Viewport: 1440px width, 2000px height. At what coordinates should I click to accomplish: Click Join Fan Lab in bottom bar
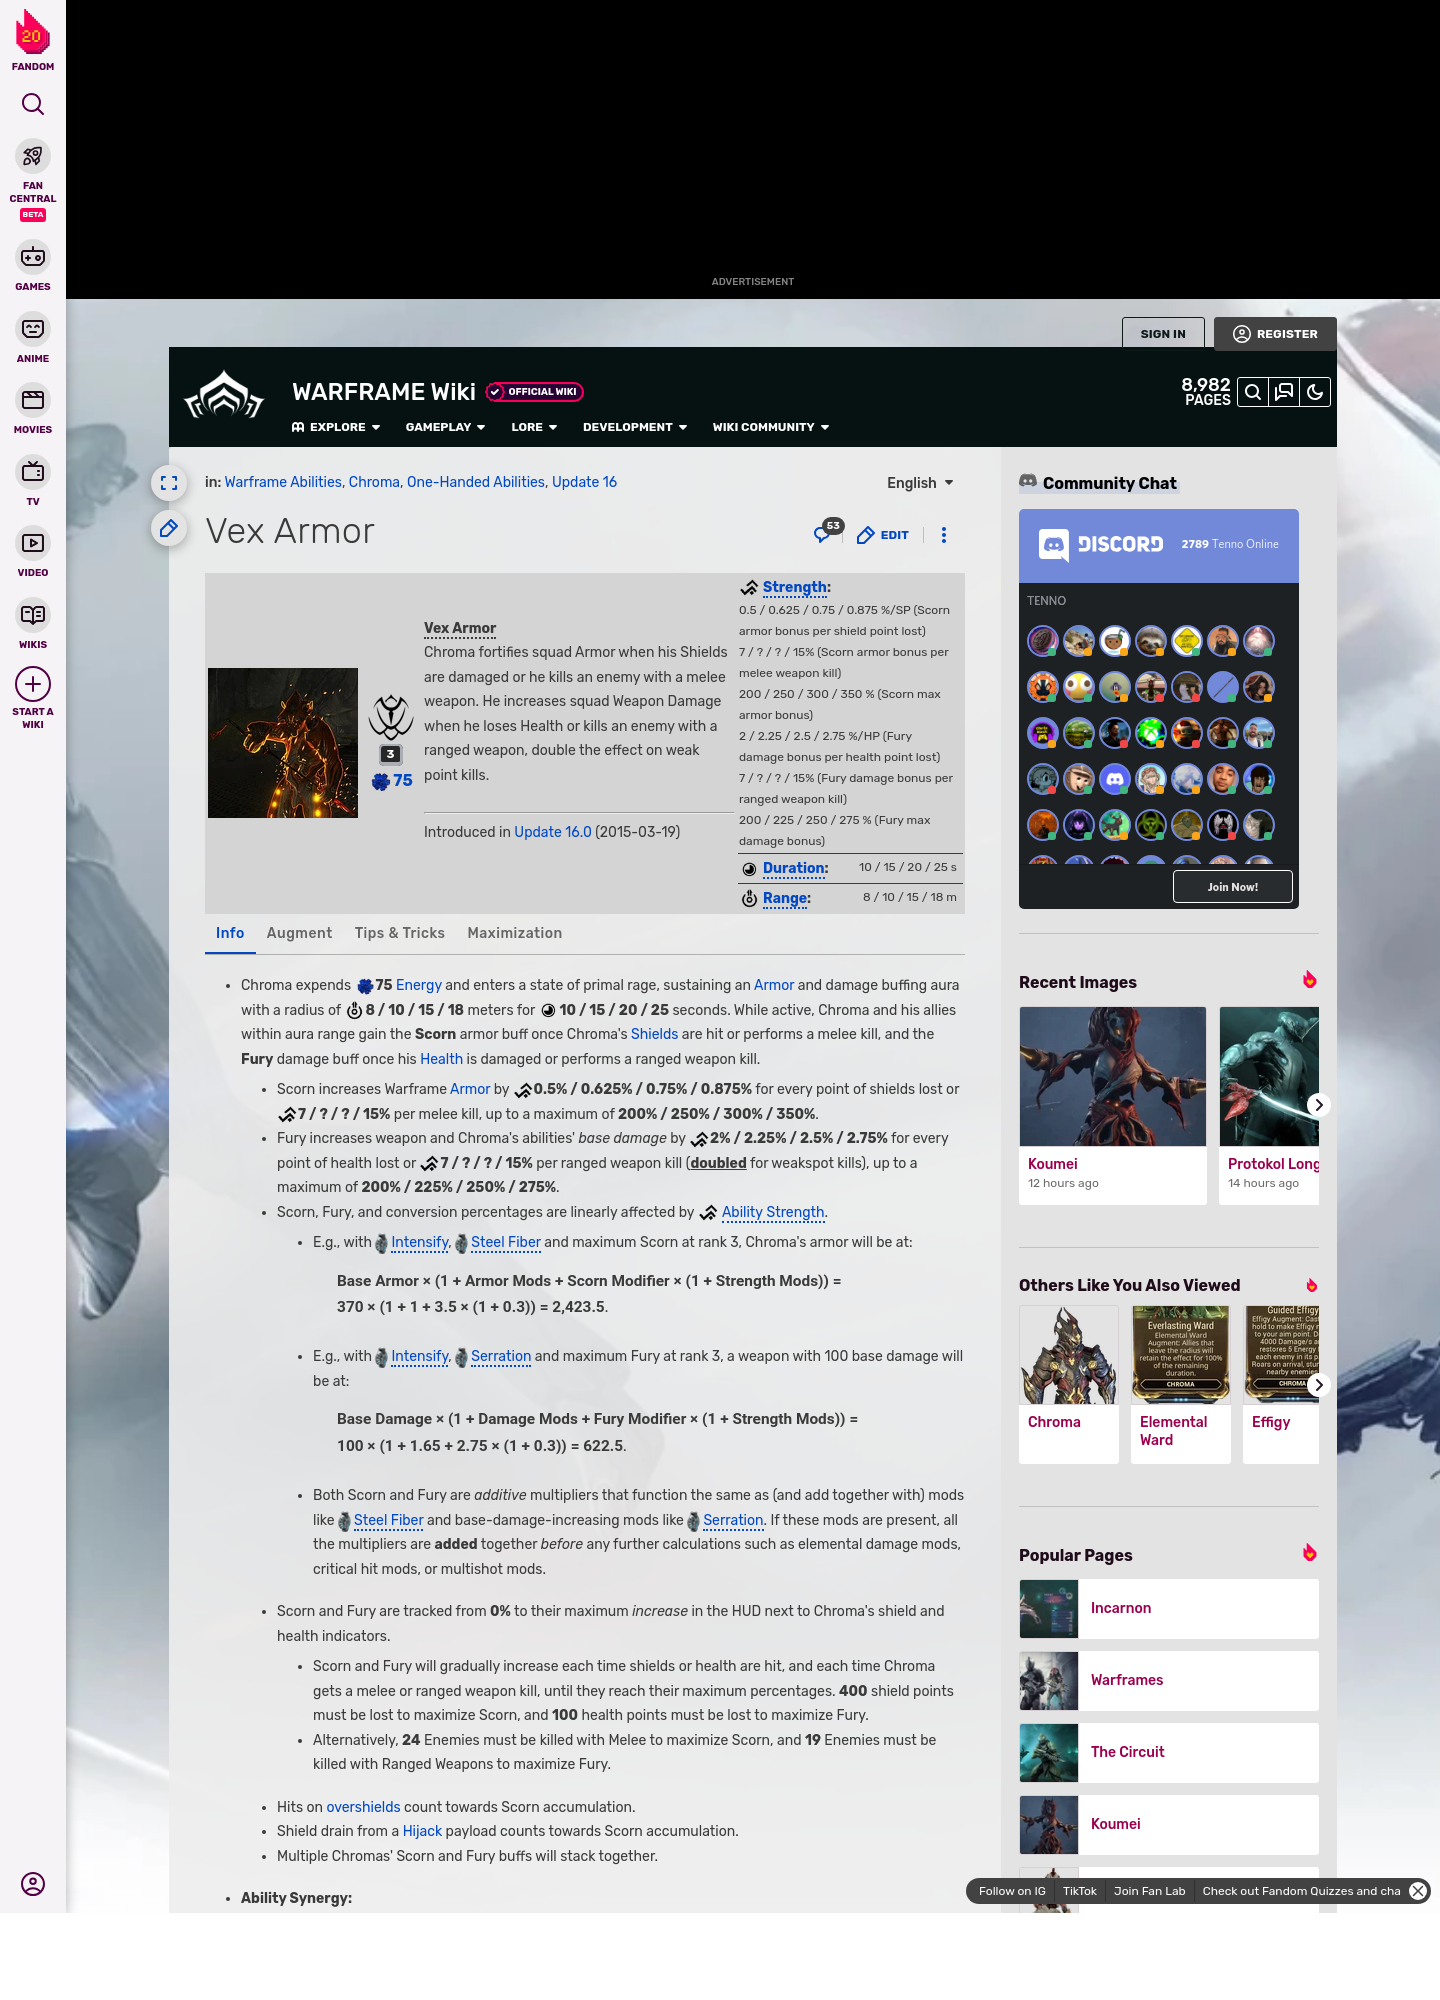point(1149,1891)
